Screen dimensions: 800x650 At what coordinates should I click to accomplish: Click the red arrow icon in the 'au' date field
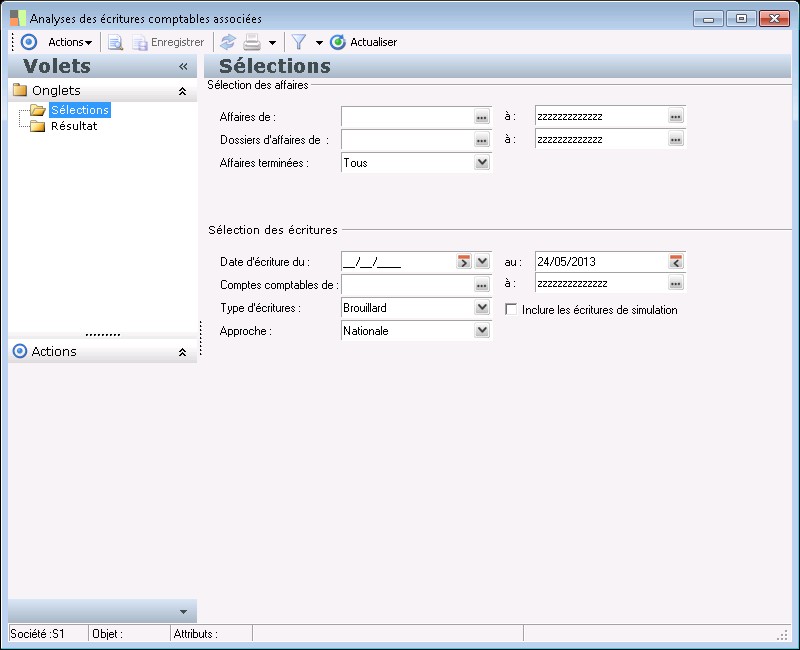coord(676,262)
